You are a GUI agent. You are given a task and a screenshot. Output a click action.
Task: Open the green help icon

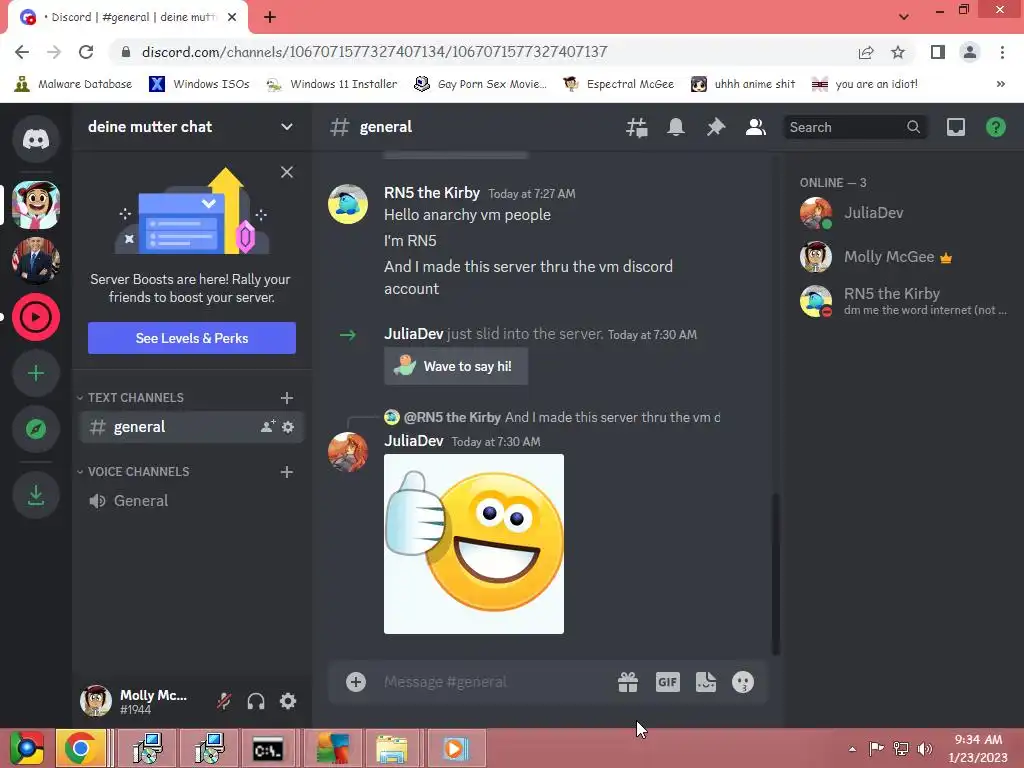click(995, 127)
